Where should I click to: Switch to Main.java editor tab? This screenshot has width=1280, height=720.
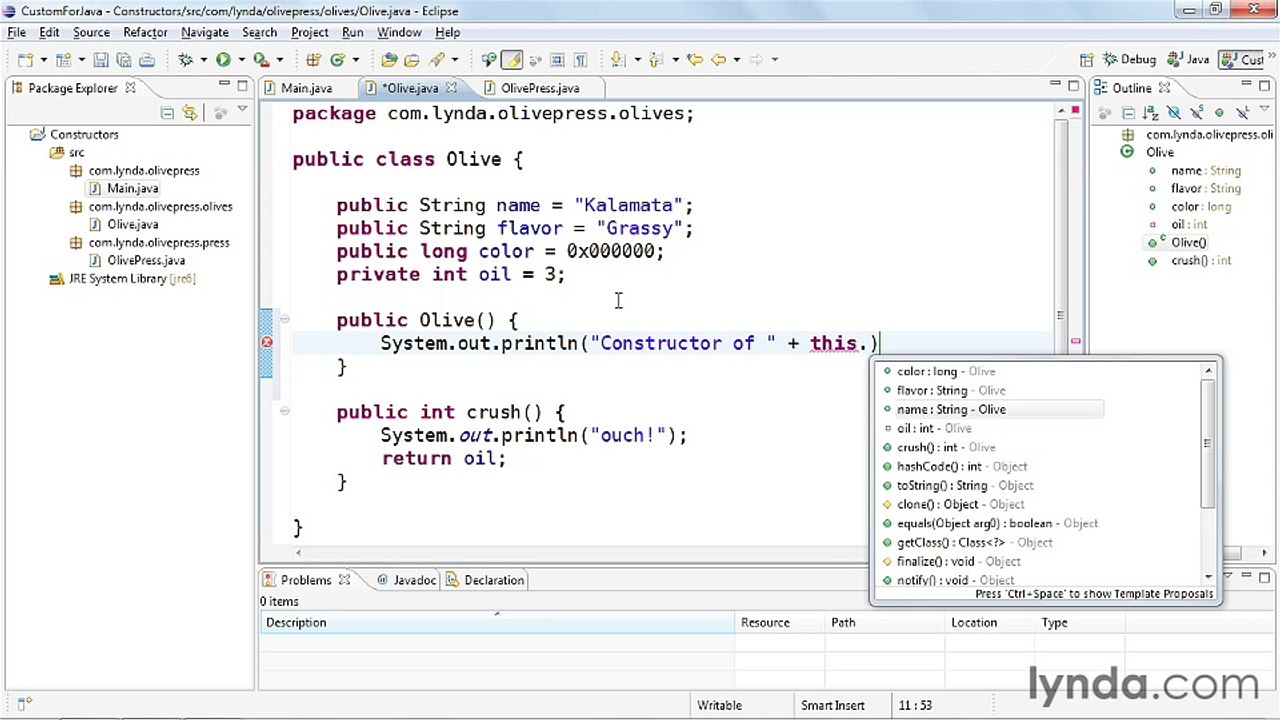[x=306, y=88]
